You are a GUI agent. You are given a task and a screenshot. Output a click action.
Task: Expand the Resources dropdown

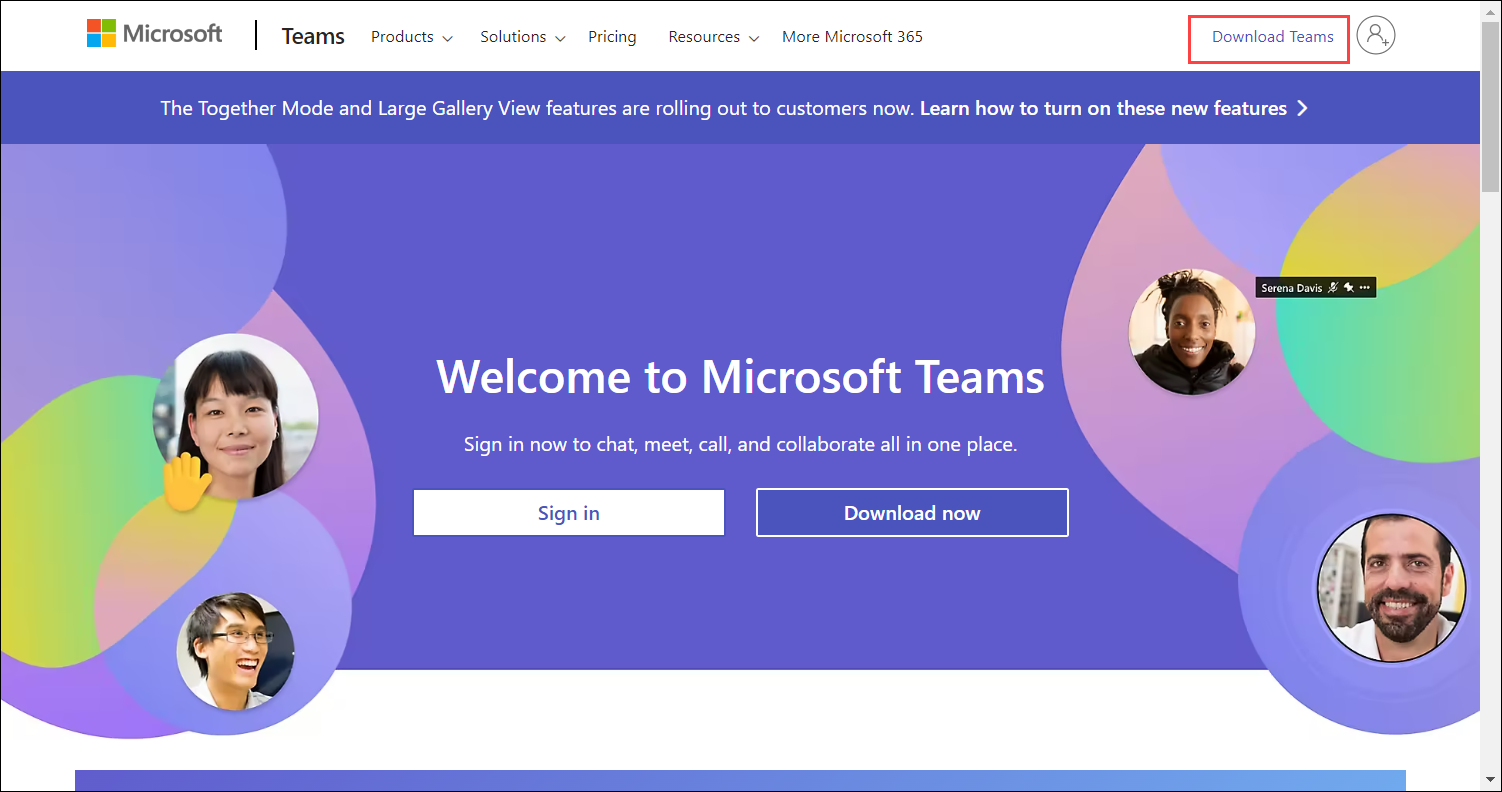[x=713, y=37]
